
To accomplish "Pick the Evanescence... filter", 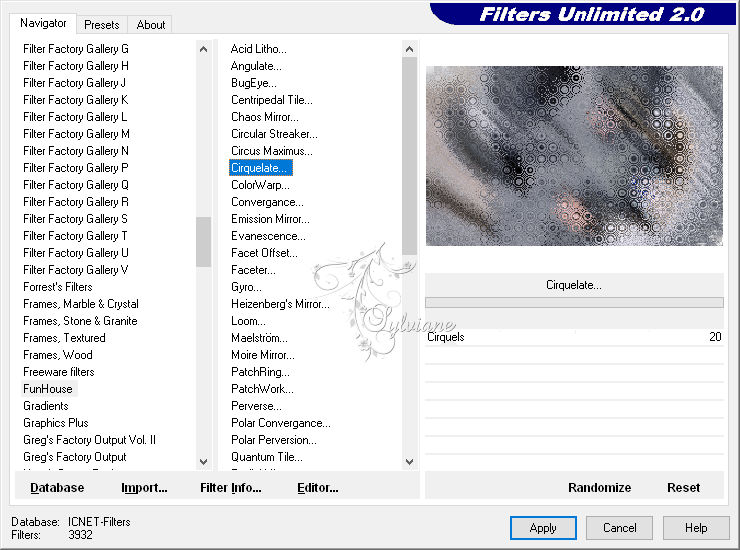I will (268, 236).
